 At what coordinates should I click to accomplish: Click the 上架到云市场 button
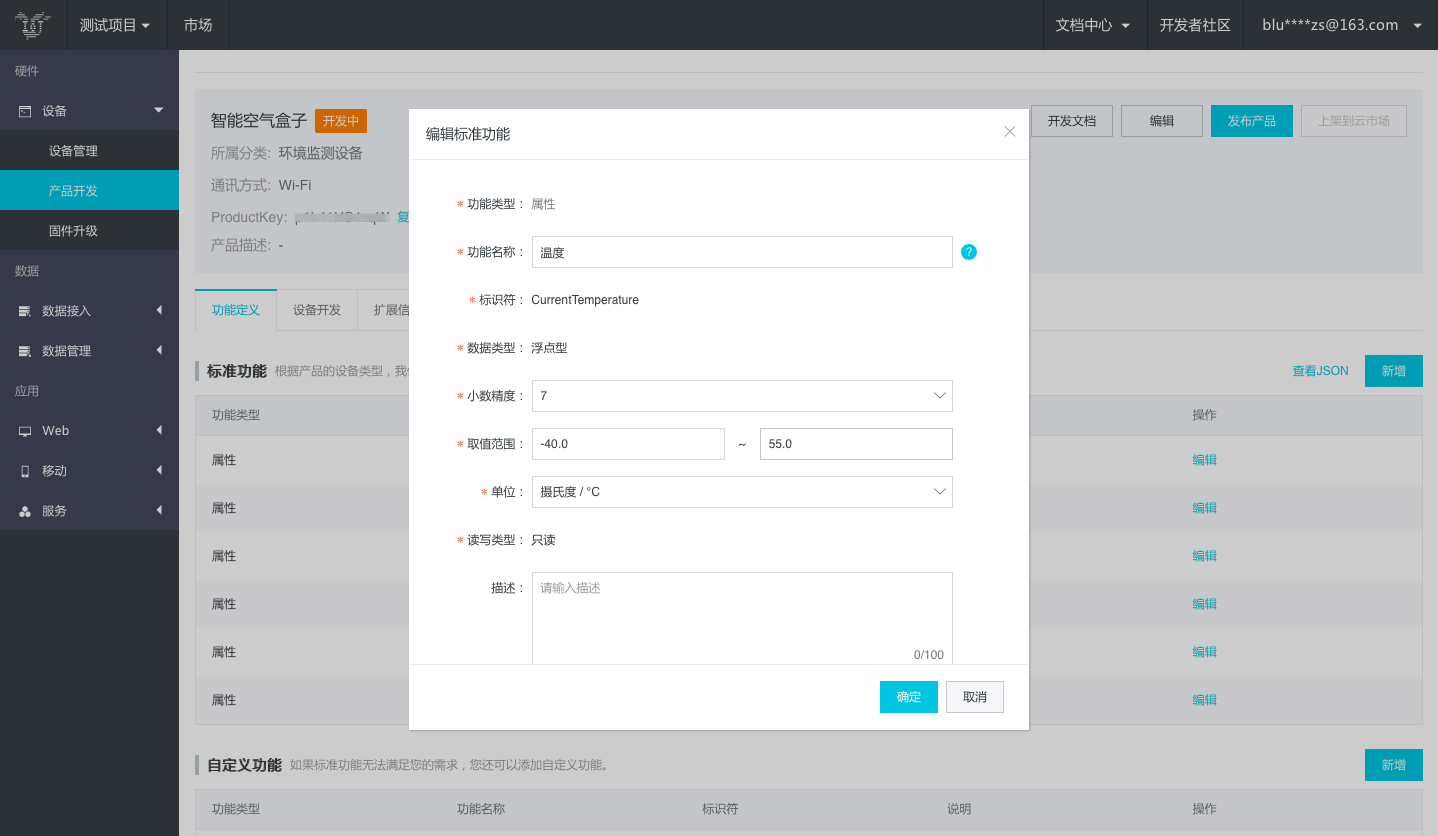click(1354, 121)
